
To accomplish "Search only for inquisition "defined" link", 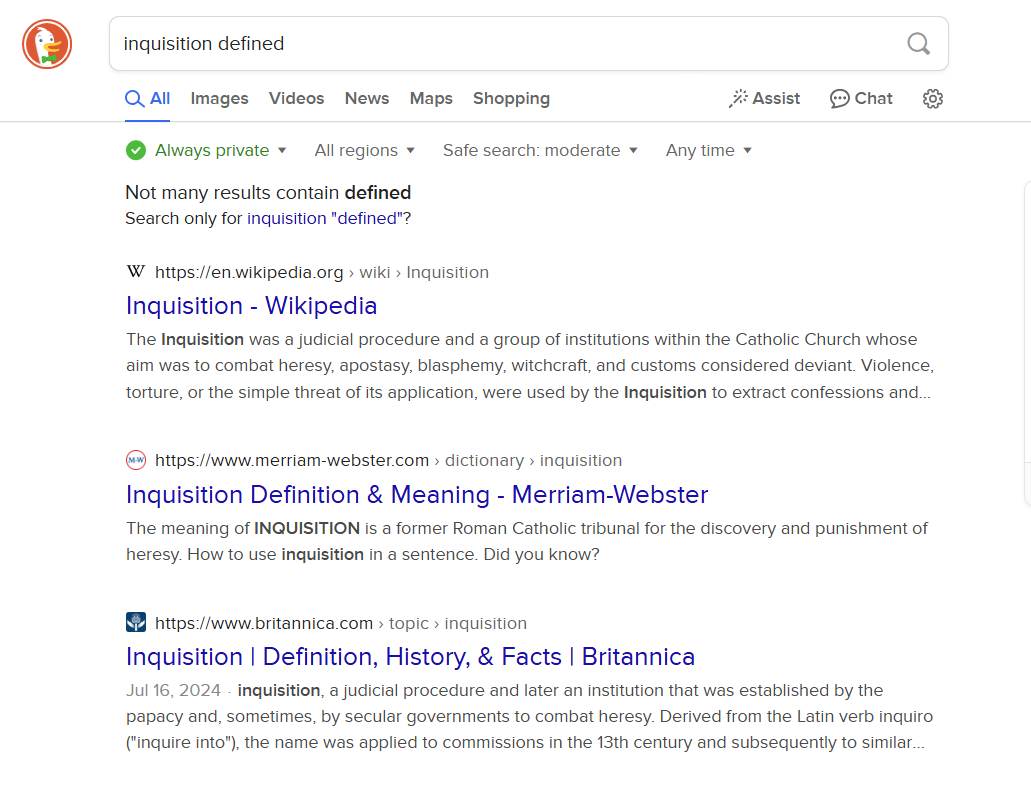I will click(325, 218).
